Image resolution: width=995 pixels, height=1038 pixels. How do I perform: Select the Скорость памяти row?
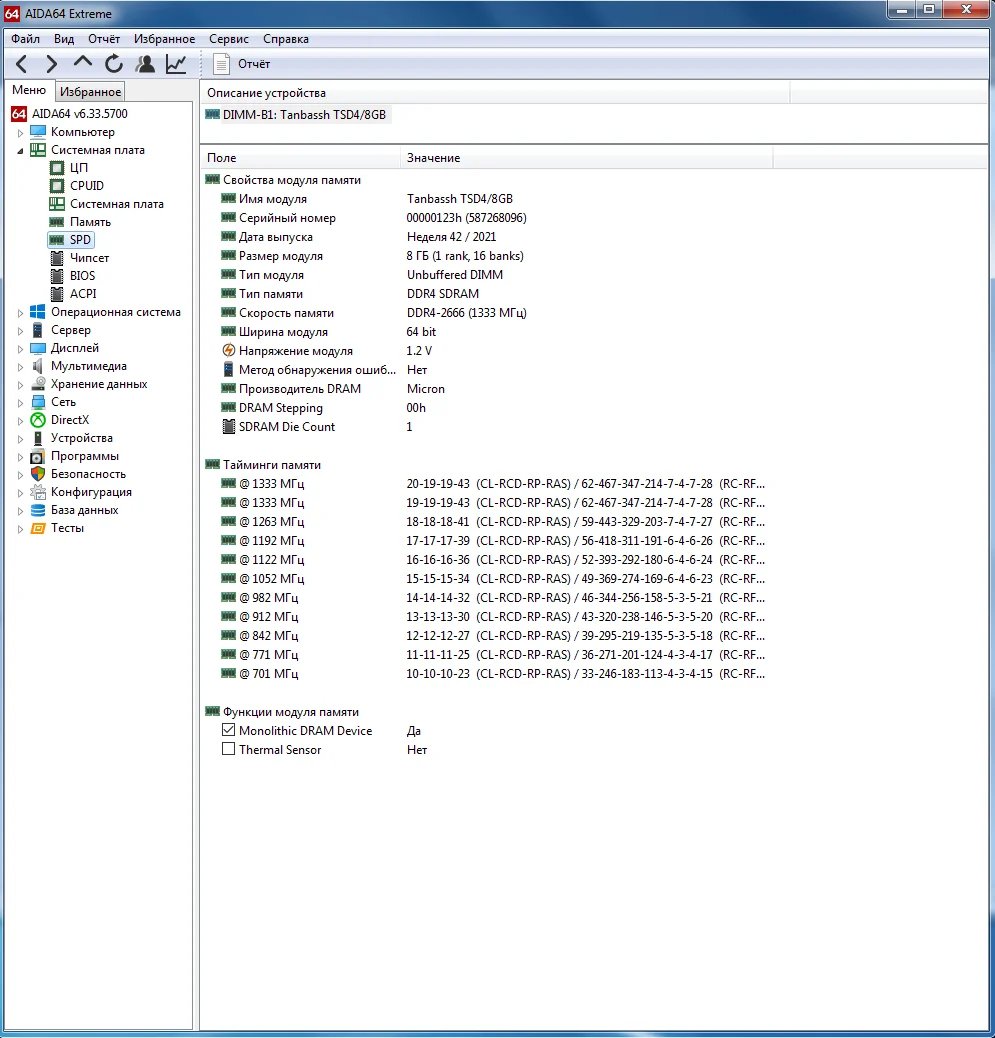click(x=487, y=312)
